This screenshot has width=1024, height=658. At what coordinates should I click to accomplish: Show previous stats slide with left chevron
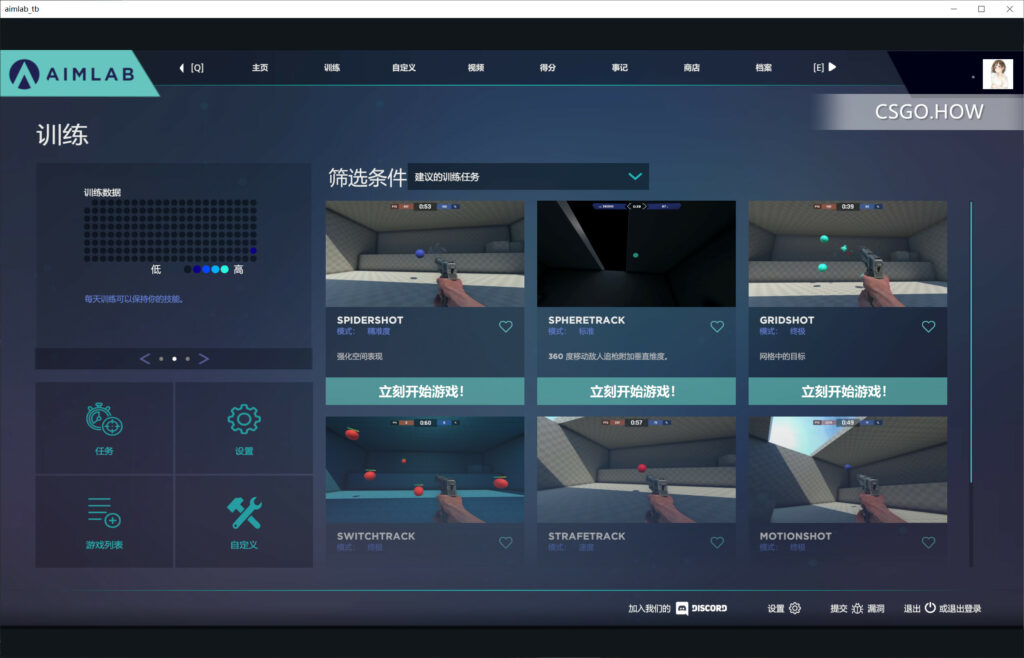coord(145,358)
